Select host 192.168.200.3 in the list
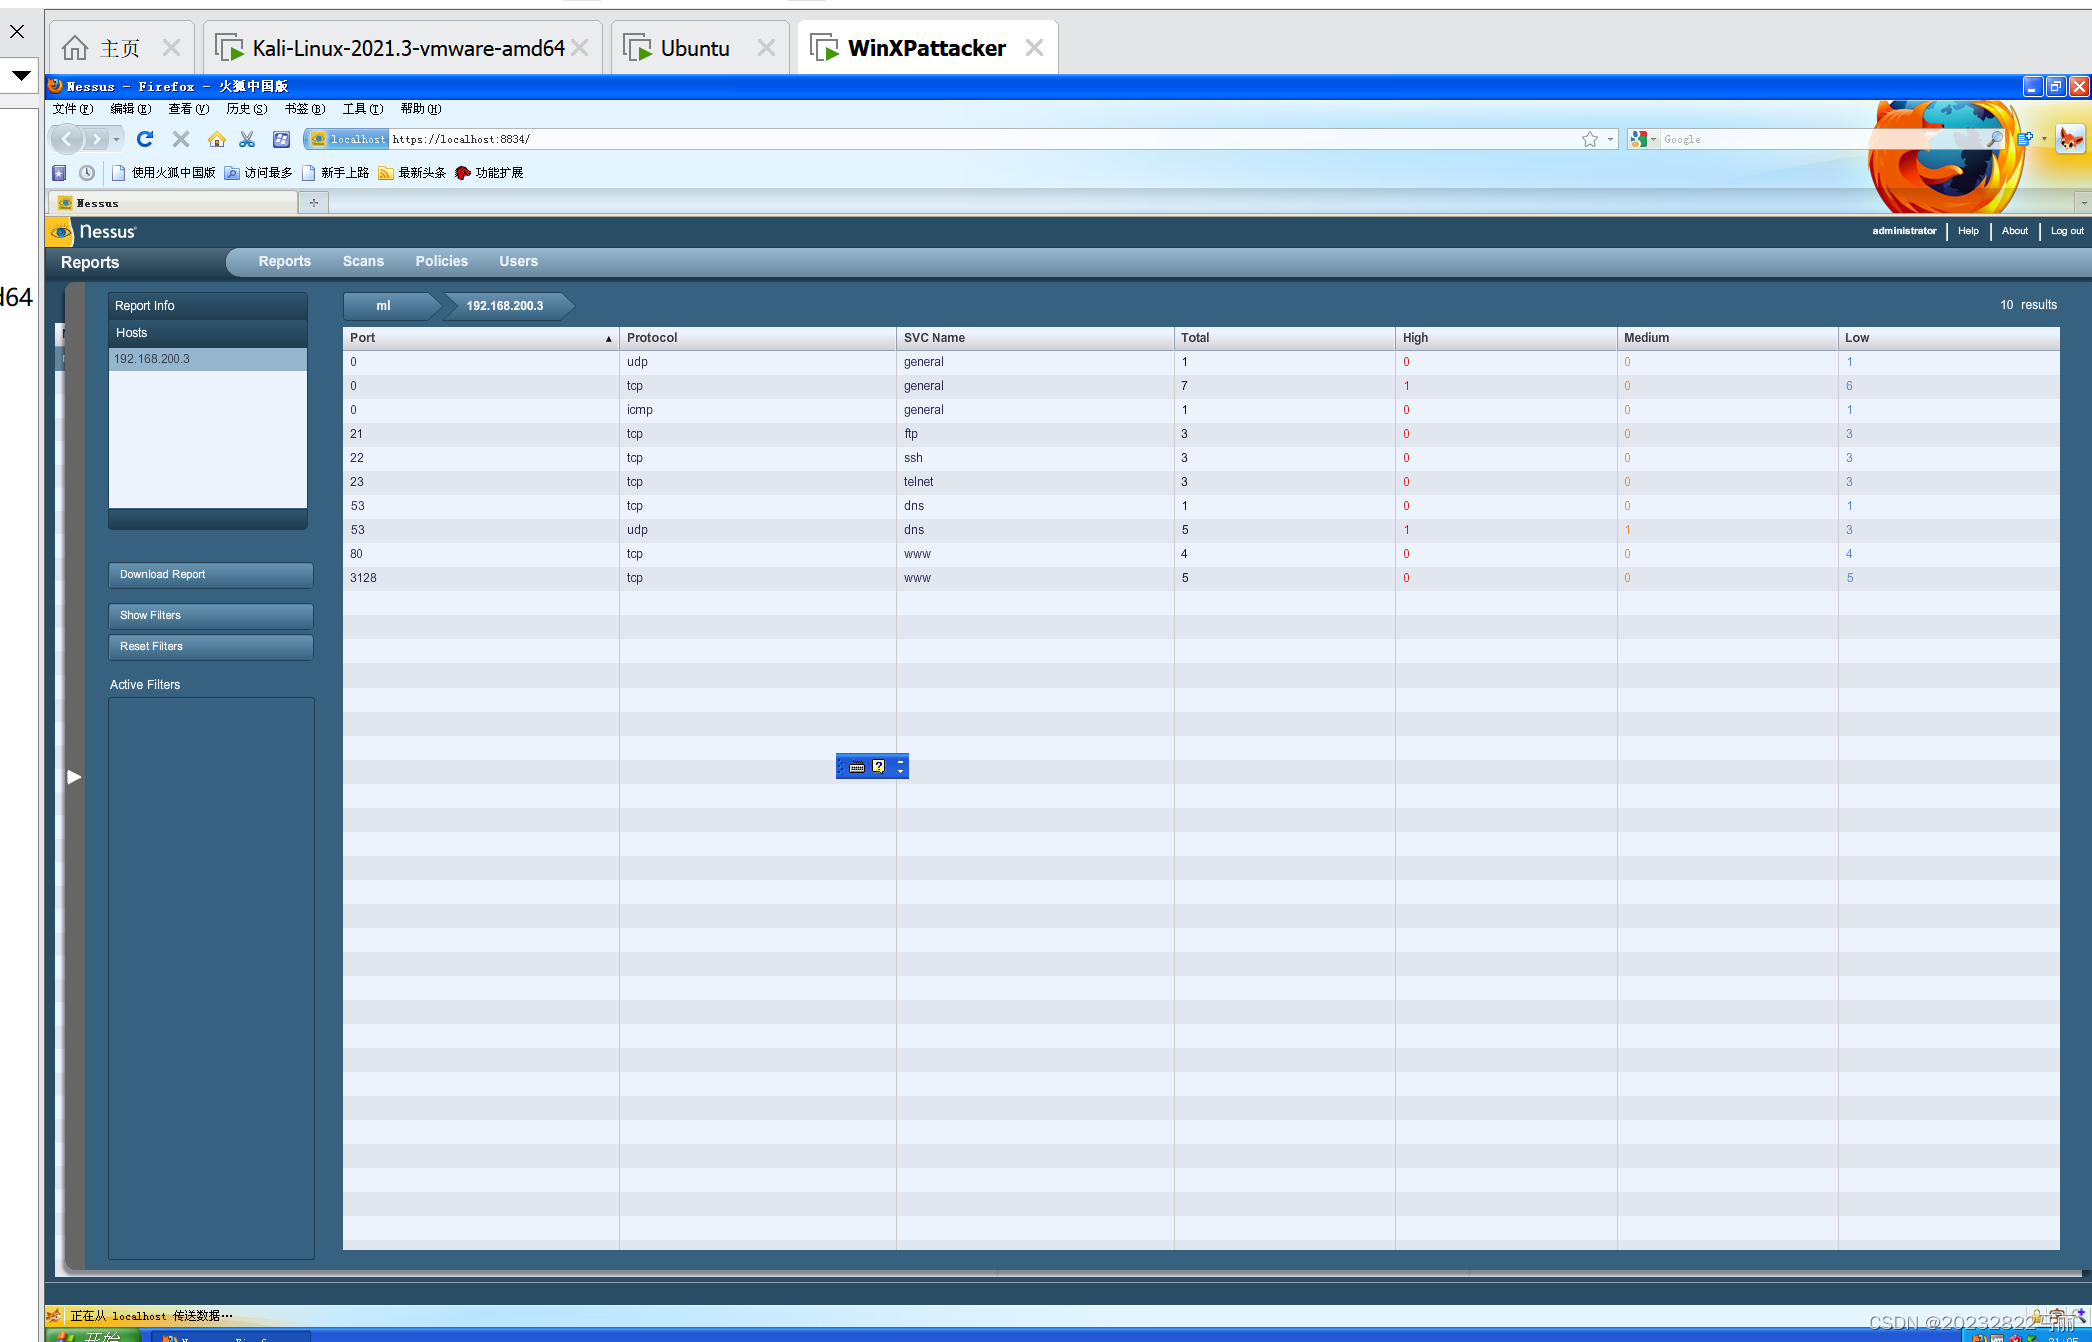 click(x=208, y=359)
